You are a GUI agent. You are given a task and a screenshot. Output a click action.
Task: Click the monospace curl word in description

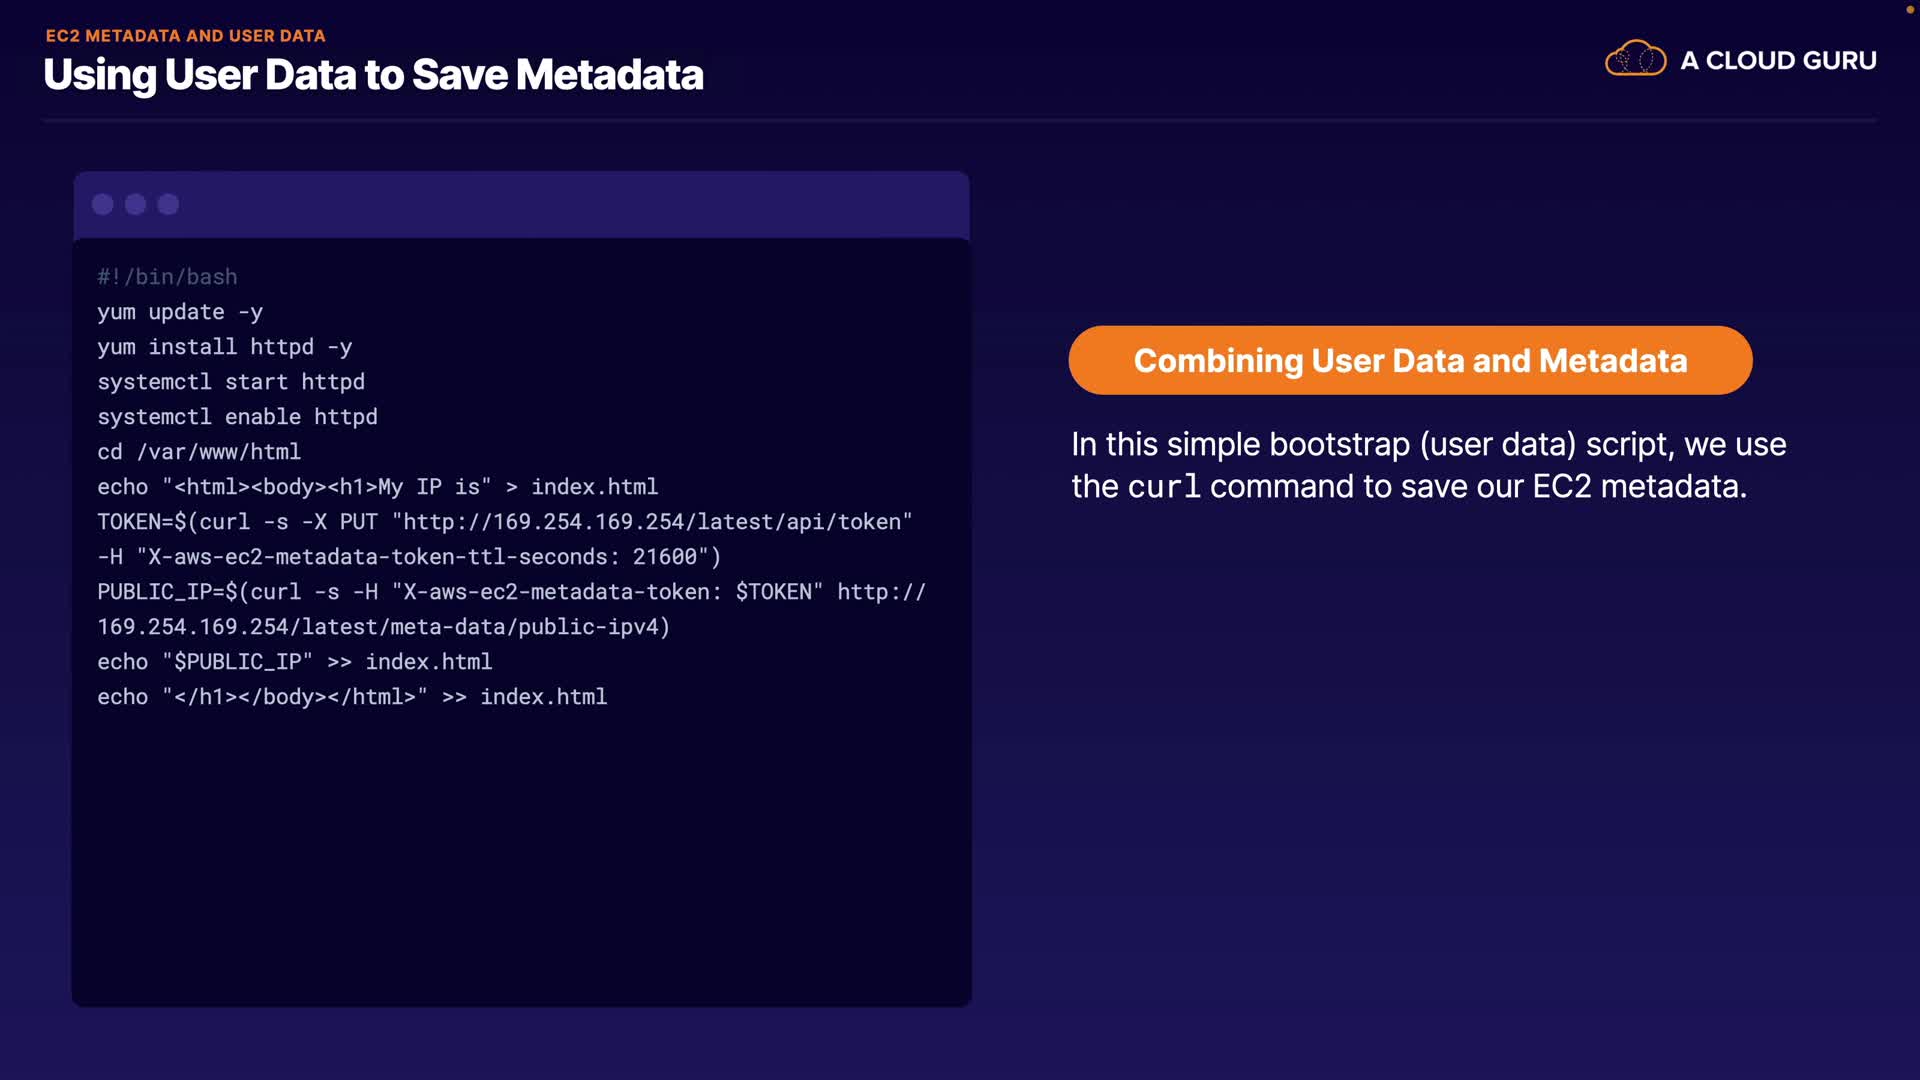[1164, 487]
